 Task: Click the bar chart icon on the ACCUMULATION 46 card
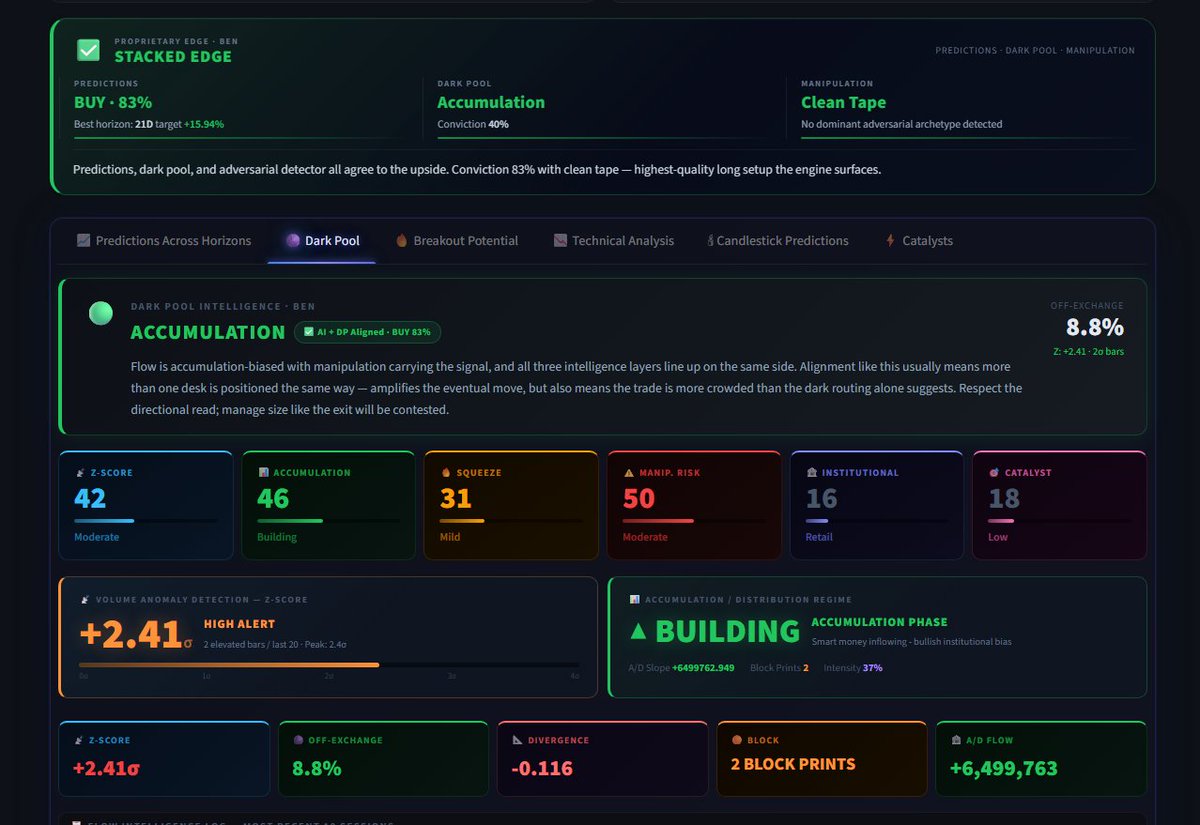pyautogui.click(x=263, y=473)
